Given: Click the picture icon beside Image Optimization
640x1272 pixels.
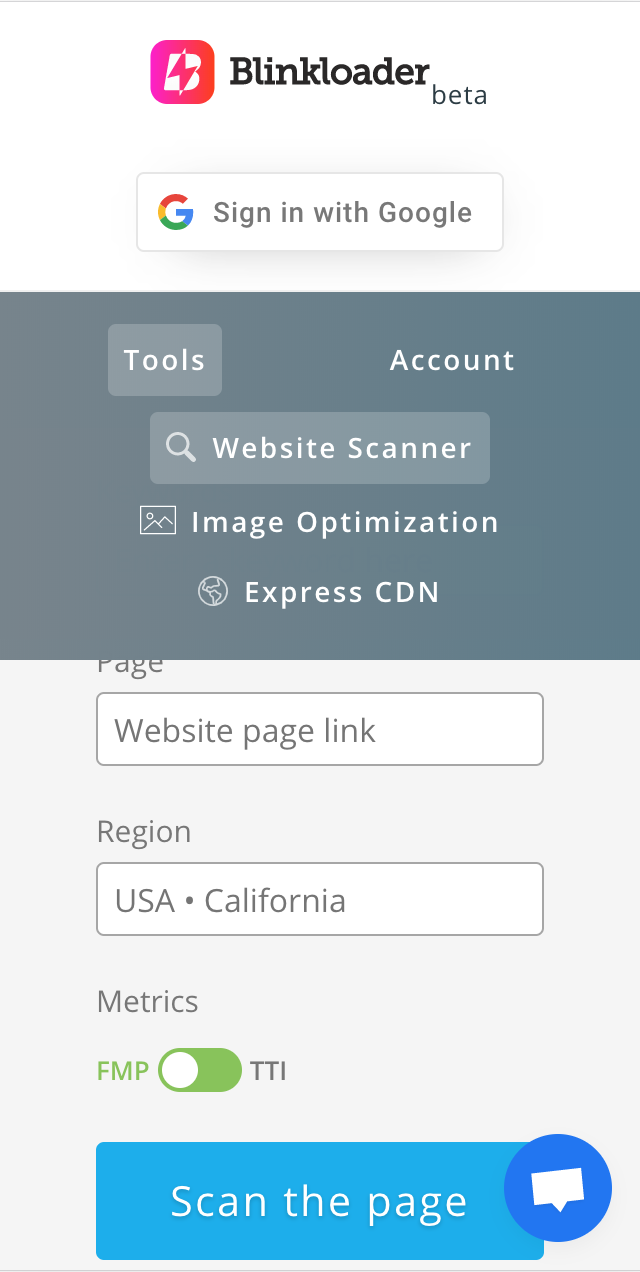Looking at the screenshot, I should [158, 521].
